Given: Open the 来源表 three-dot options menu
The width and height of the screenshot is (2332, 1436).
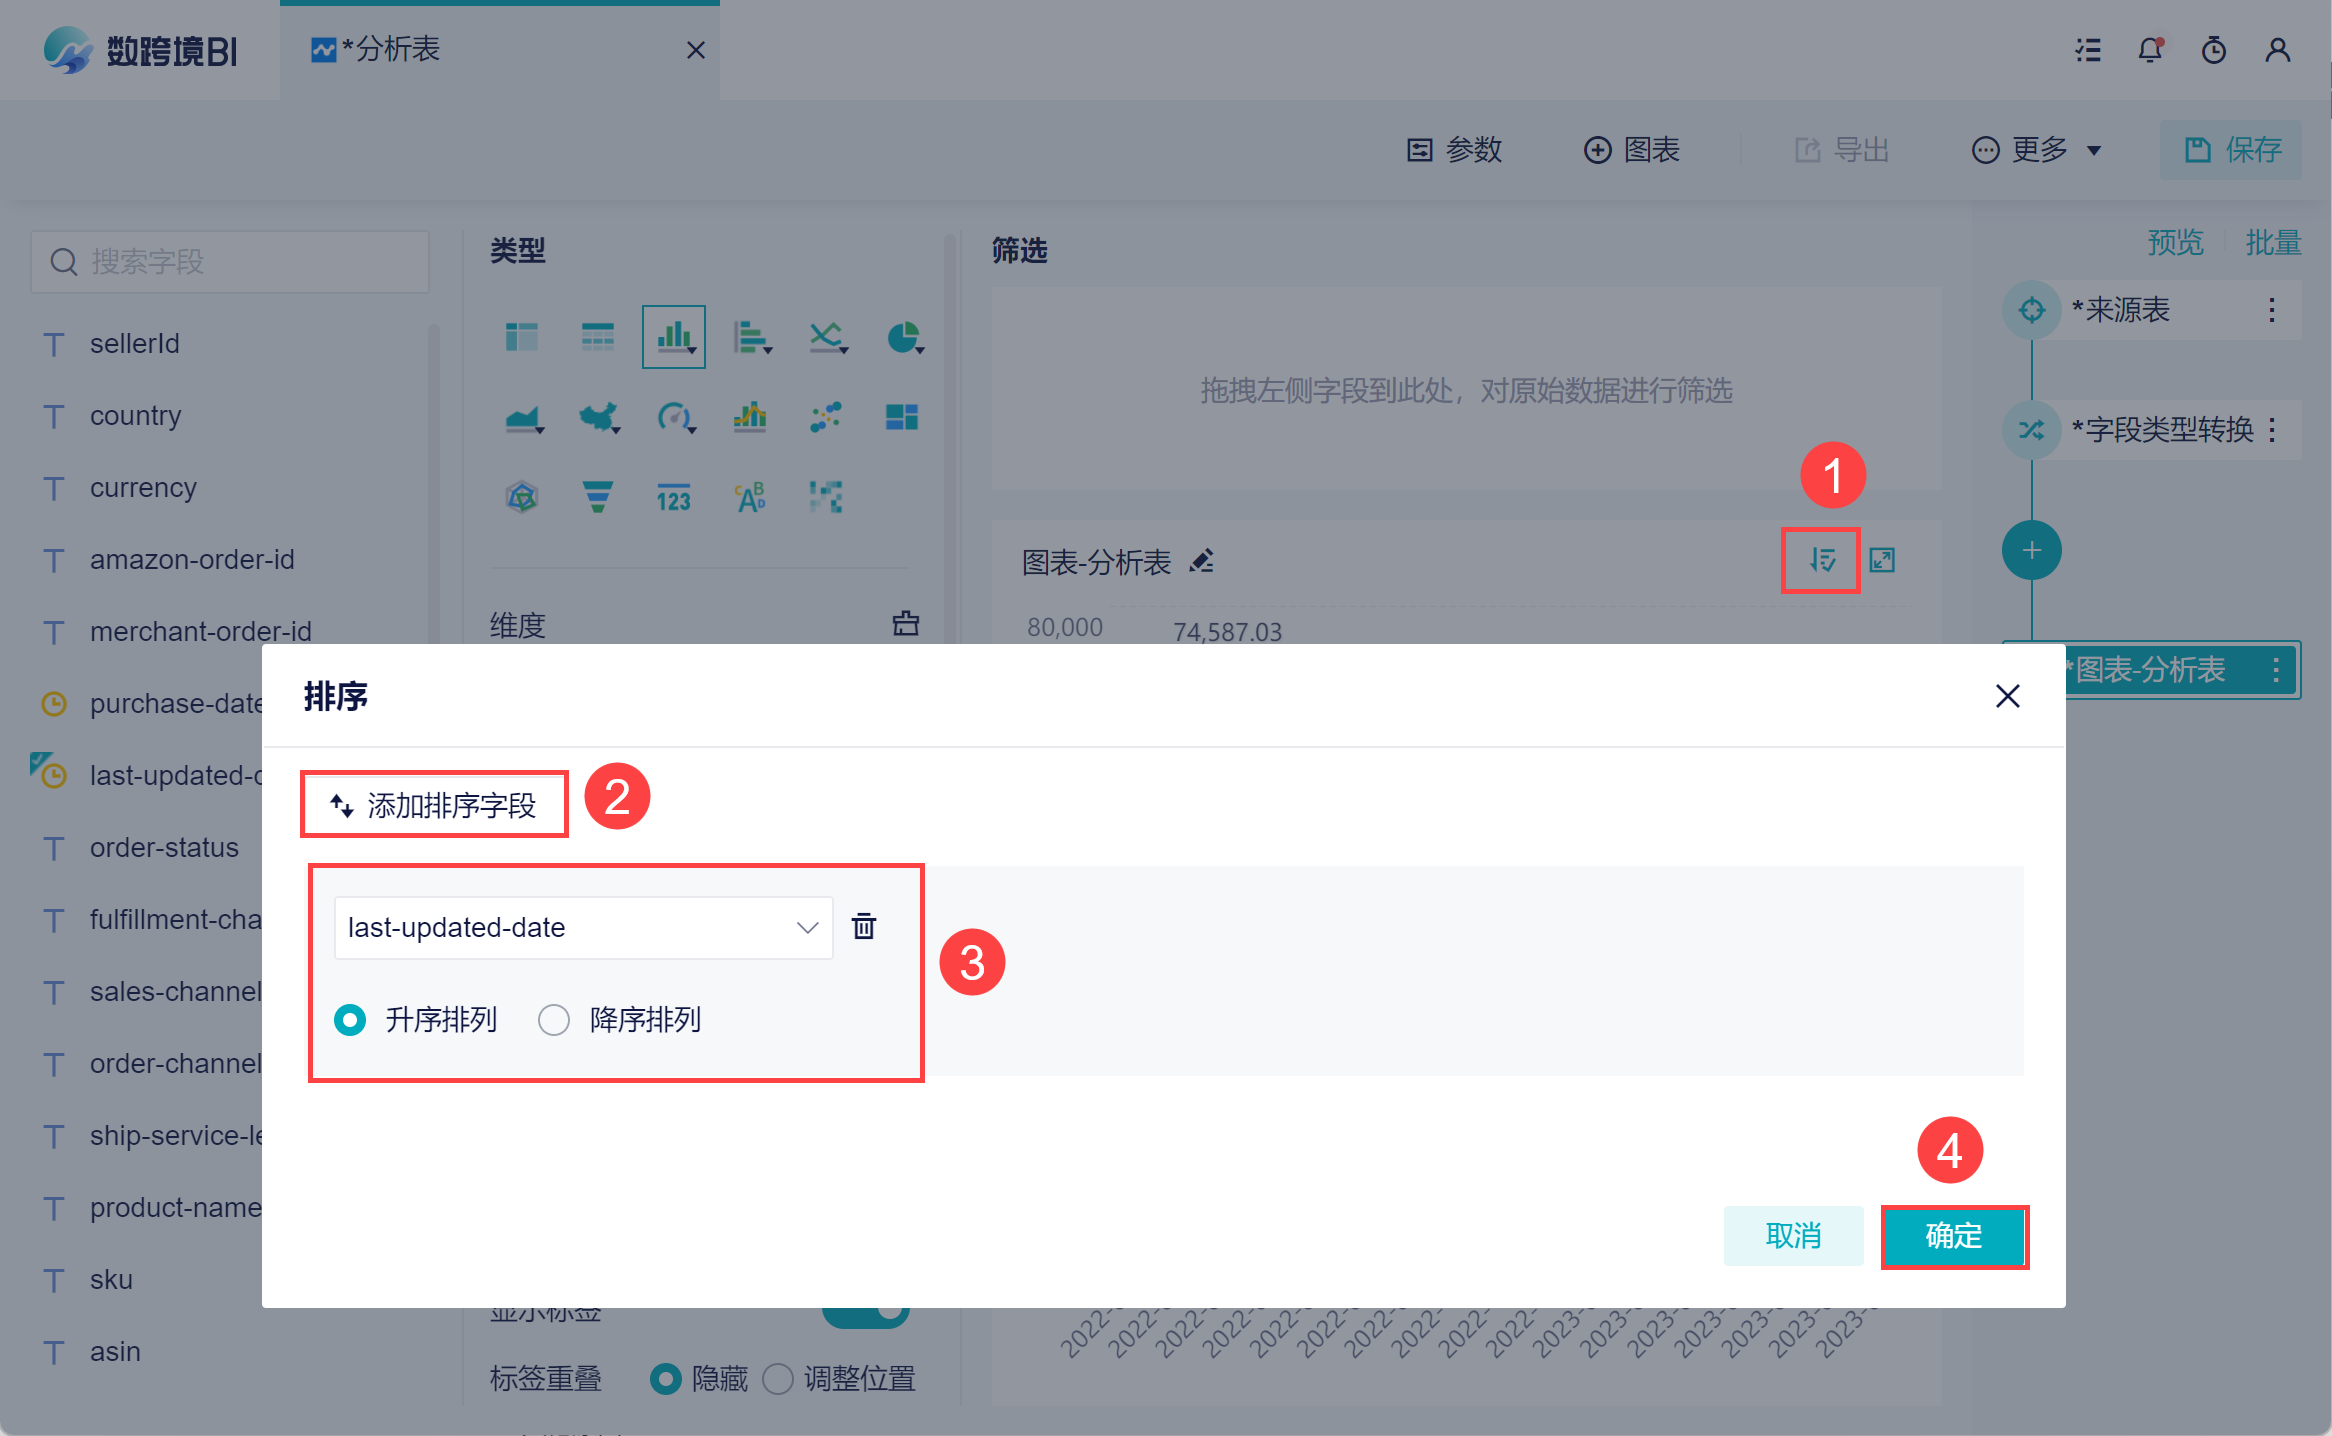Looking at the screenshot, I should pos(2272,310).
